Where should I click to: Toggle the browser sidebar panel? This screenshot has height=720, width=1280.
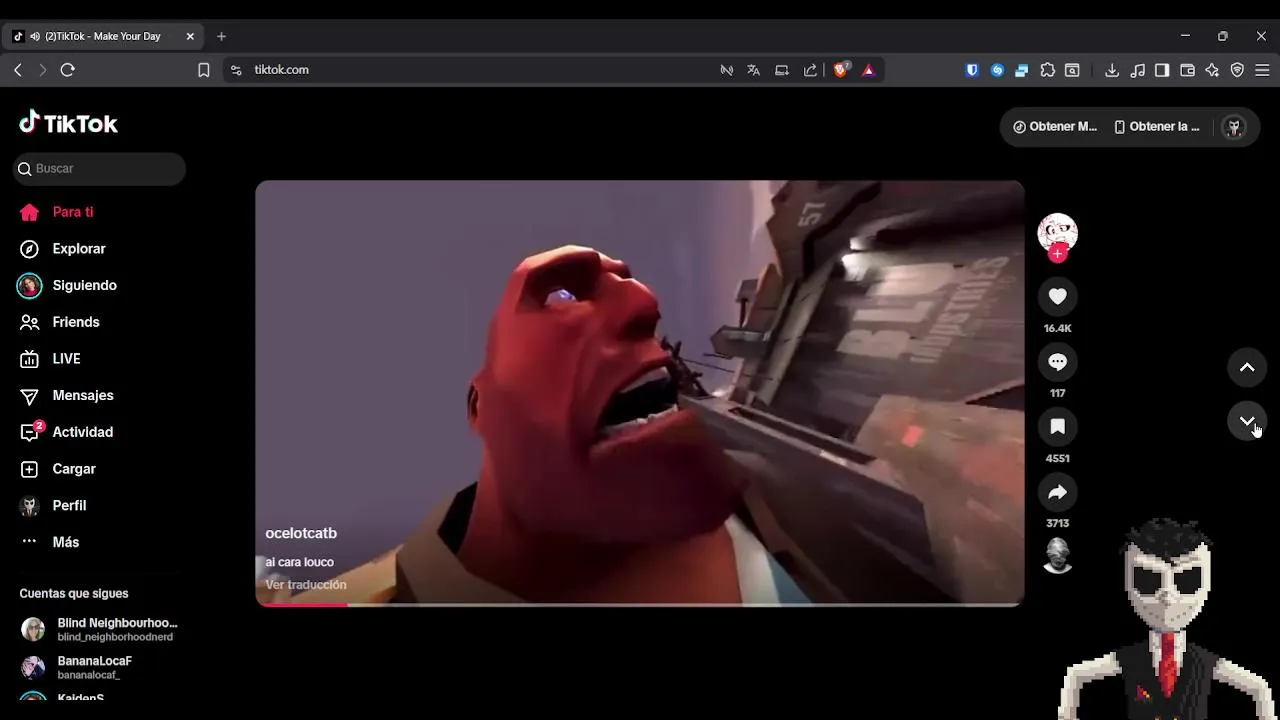[1162, 70]
